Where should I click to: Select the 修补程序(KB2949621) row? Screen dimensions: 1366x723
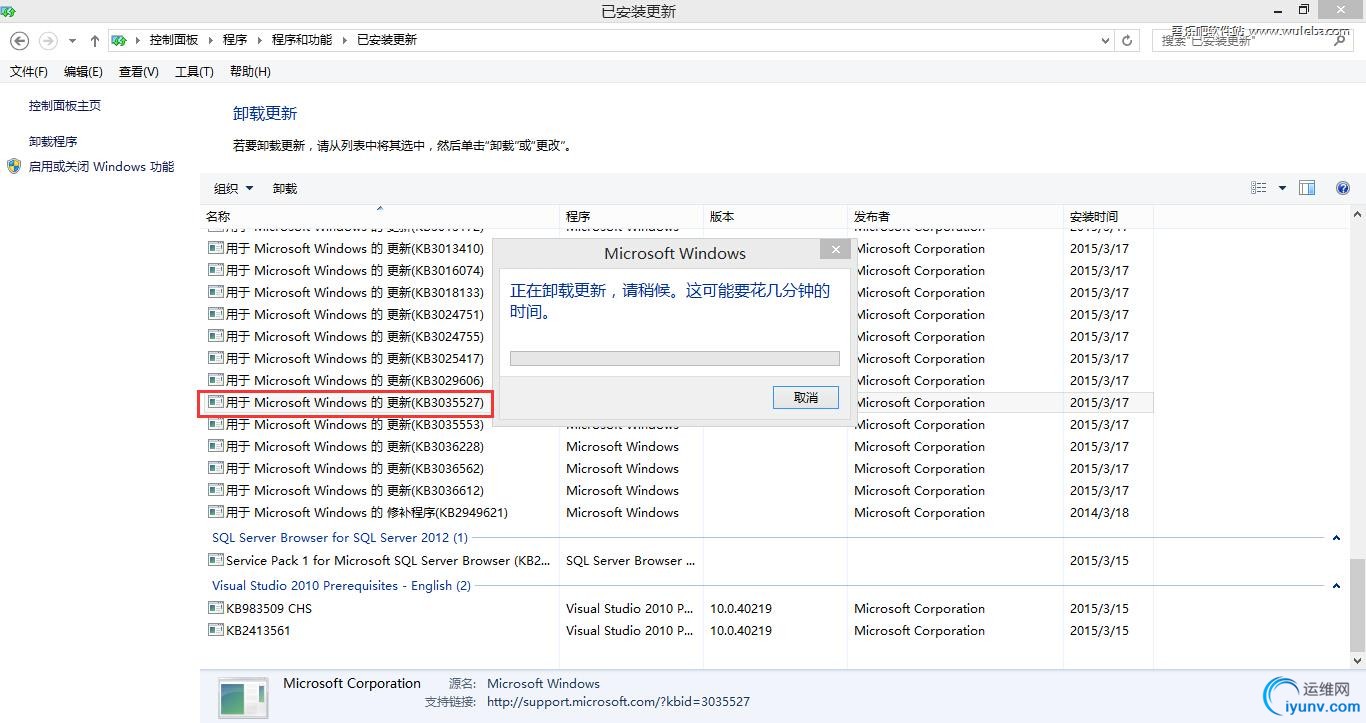(x=677, y=513)
